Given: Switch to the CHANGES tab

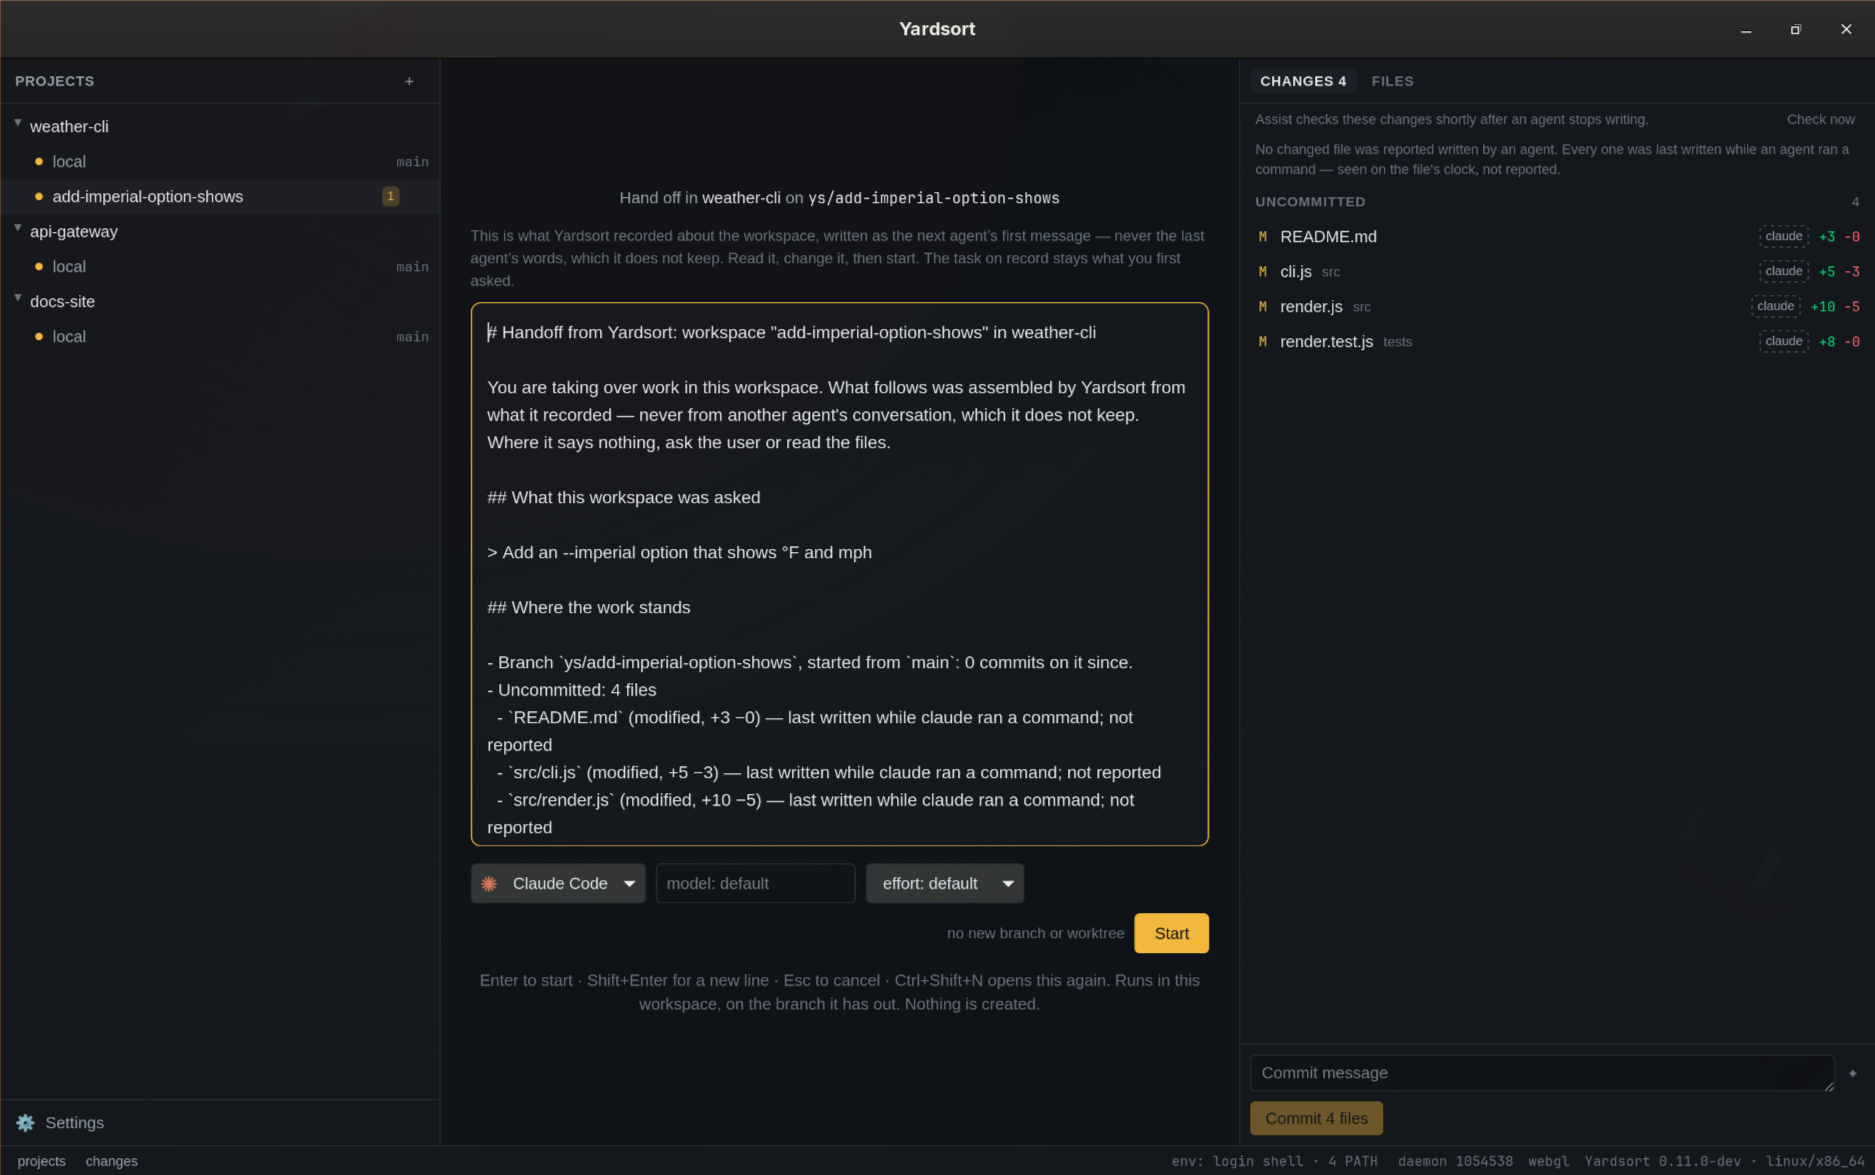Looking at the screenshot, I should 1303,81.
